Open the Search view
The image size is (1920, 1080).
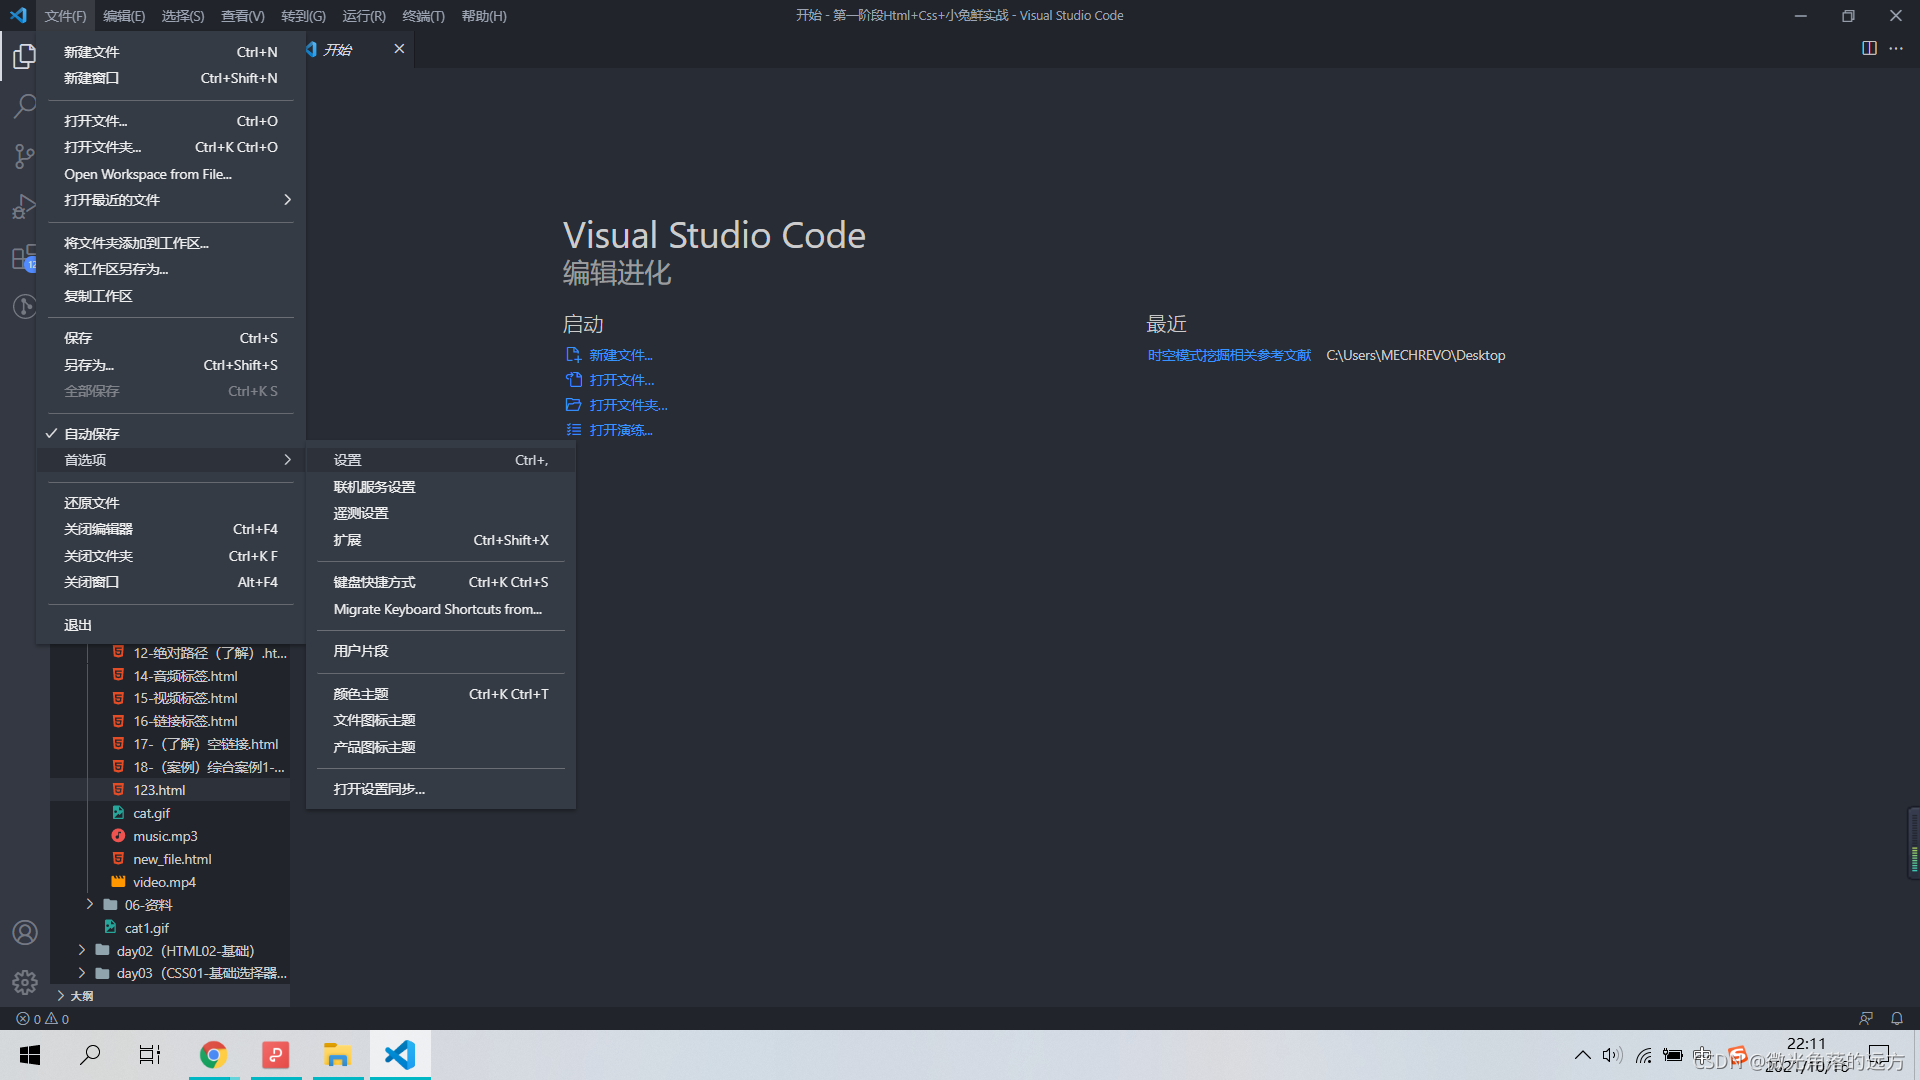click(x=24, y=106)
